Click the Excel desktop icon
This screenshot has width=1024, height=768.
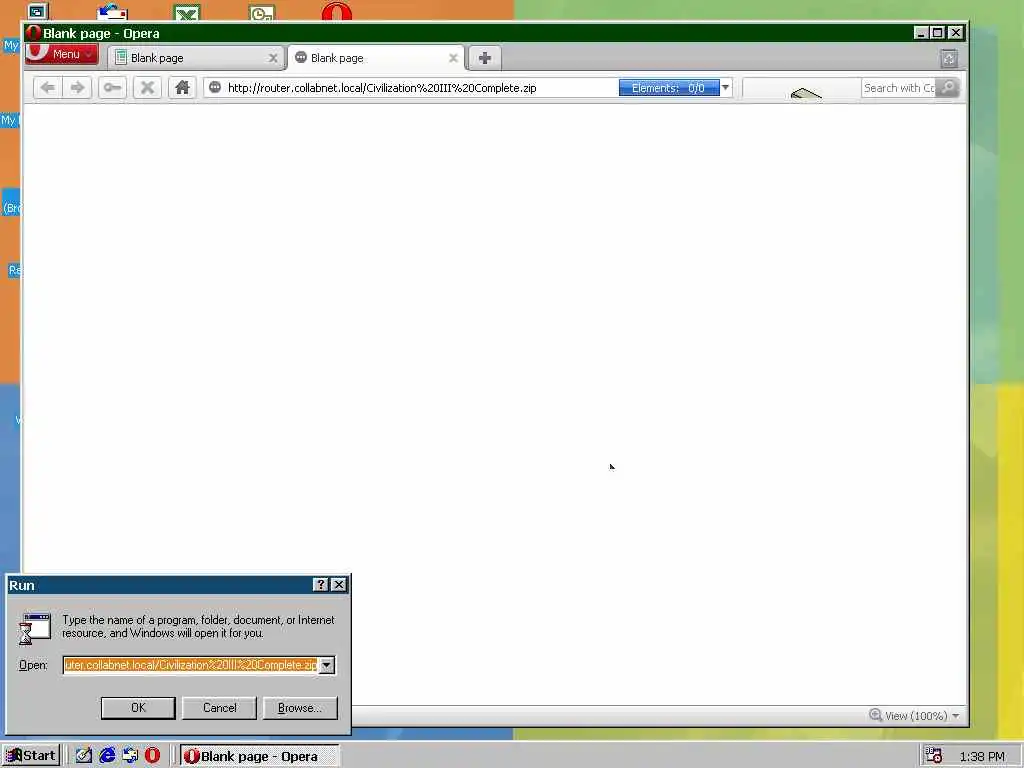tap(187, 12)
